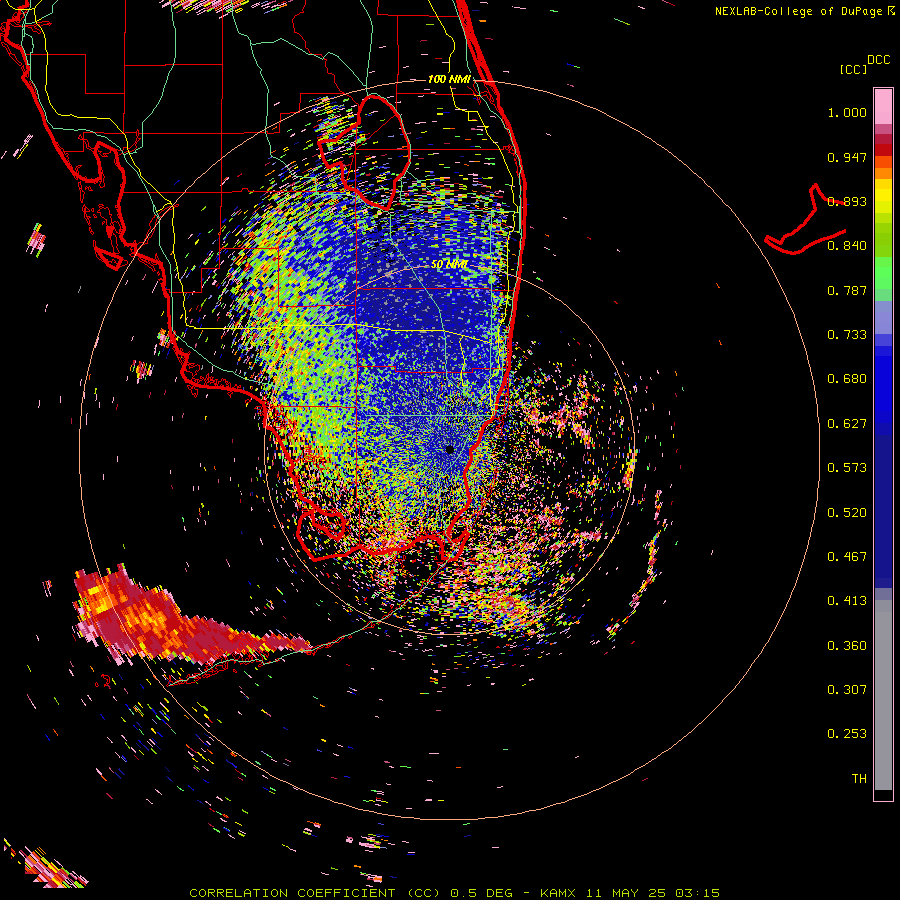900x900 pixels.
Task: Select the 0.253 scale value
Action: [x=847, y=734]
